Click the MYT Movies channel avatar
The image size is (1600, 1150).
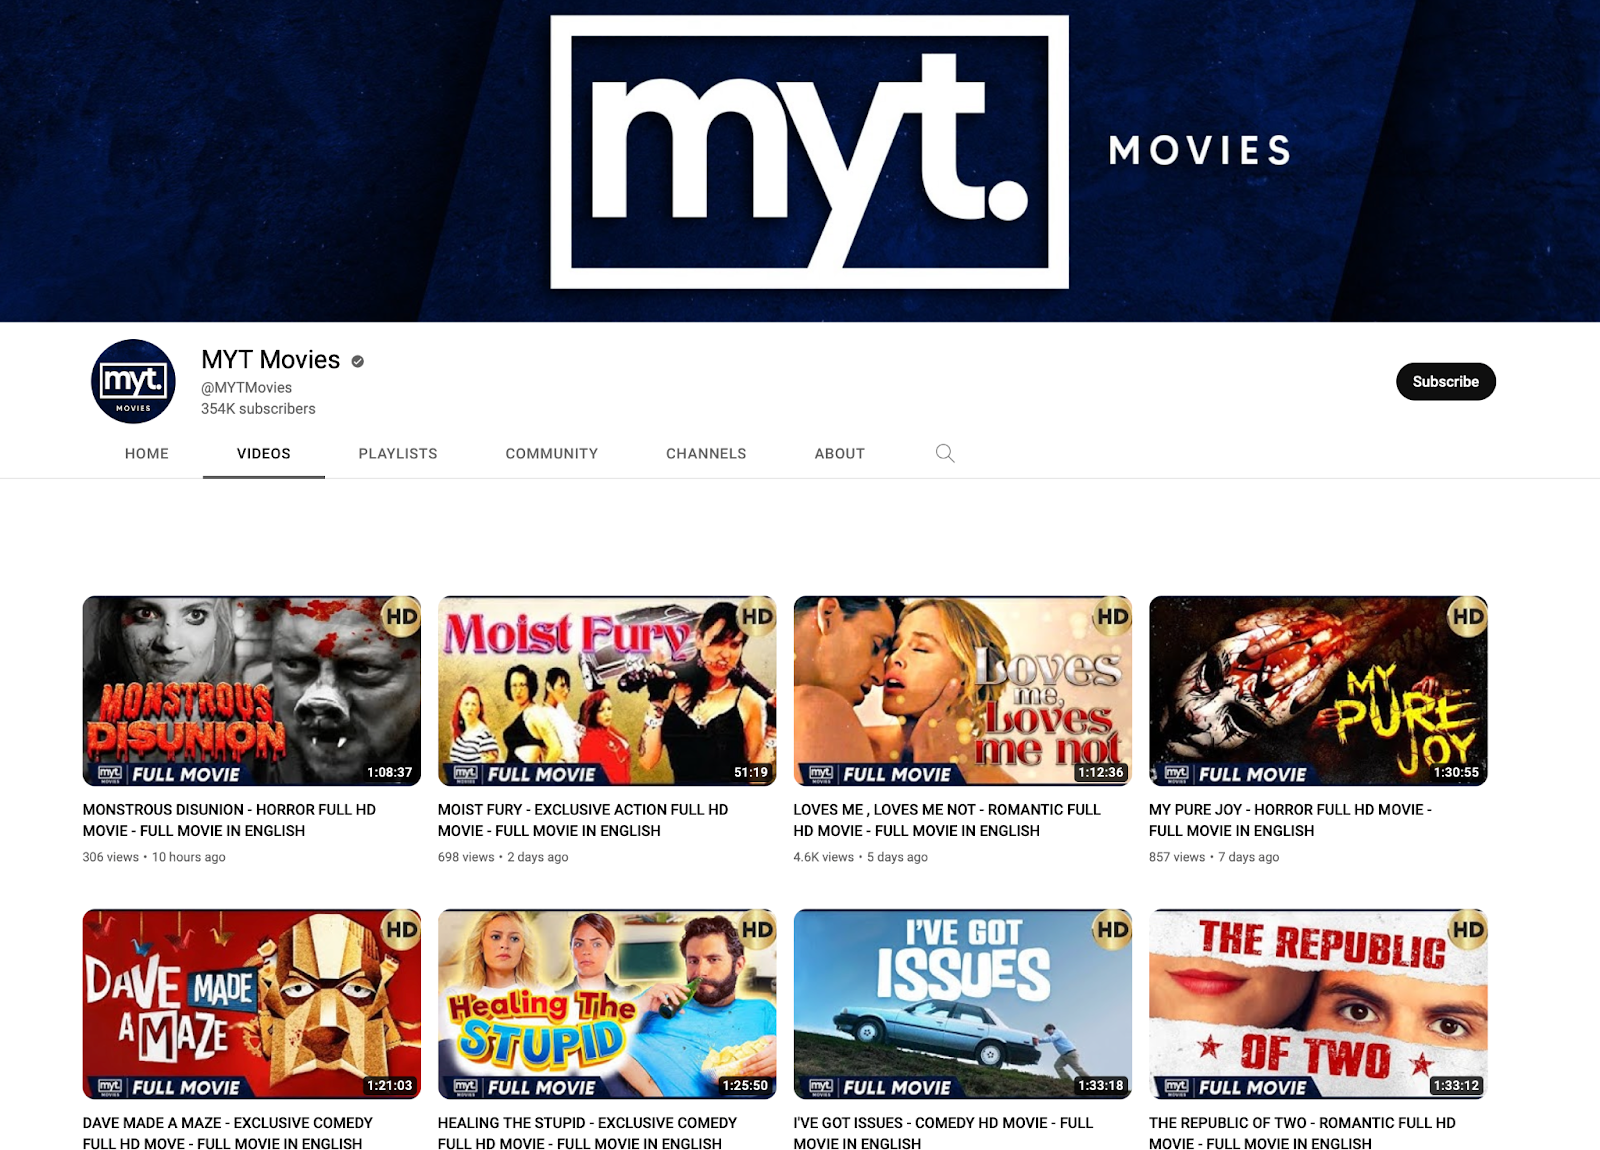pos(133,381)
